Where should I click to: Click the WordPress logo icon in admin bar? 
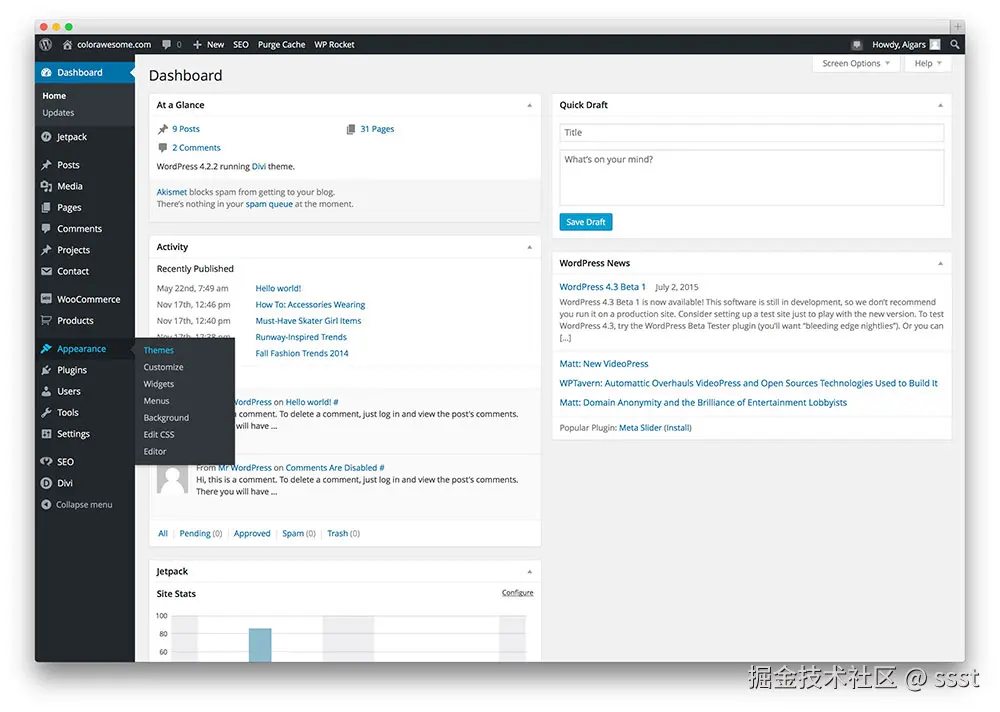point(45,45)
